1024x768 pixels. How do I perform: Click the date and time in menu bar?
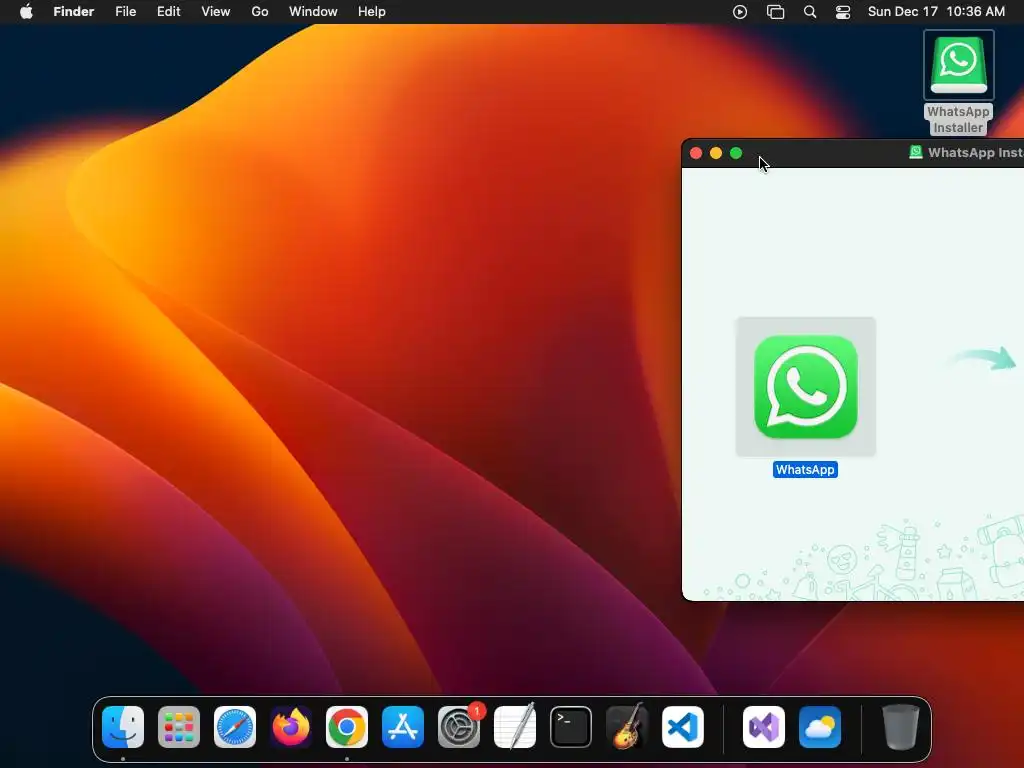(936, 12)
